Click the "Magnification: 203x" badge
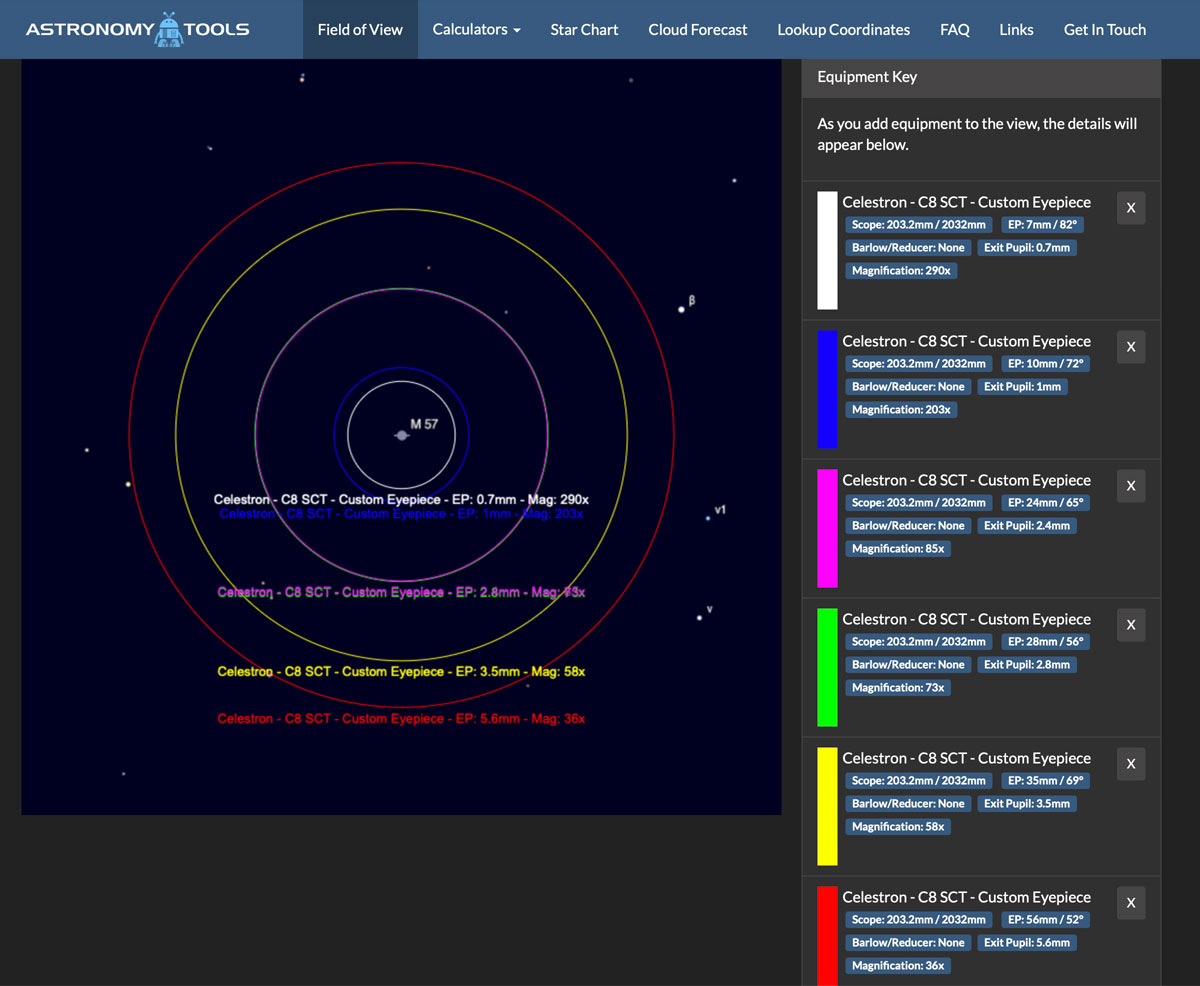Image resolution: width=1200 pixels, height=986 pixels. (901, 410)
